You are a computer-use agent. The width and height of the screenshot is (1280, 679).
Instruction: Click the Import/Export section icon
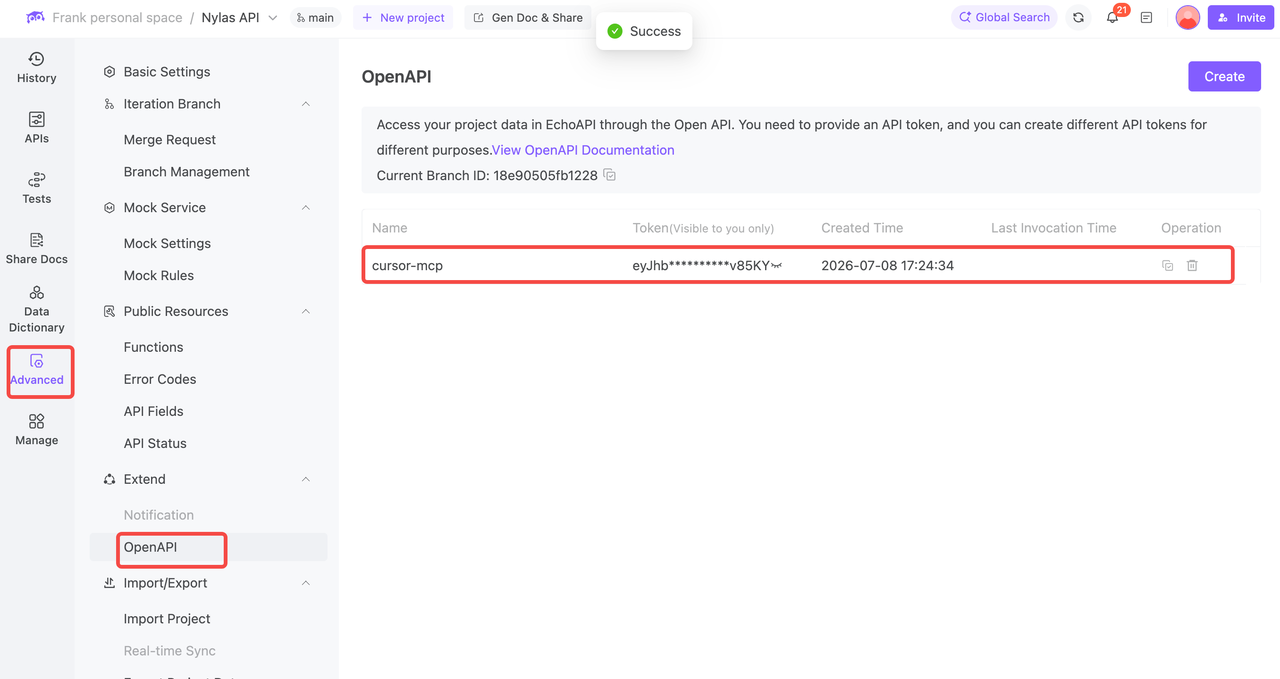tap(109, 583)
